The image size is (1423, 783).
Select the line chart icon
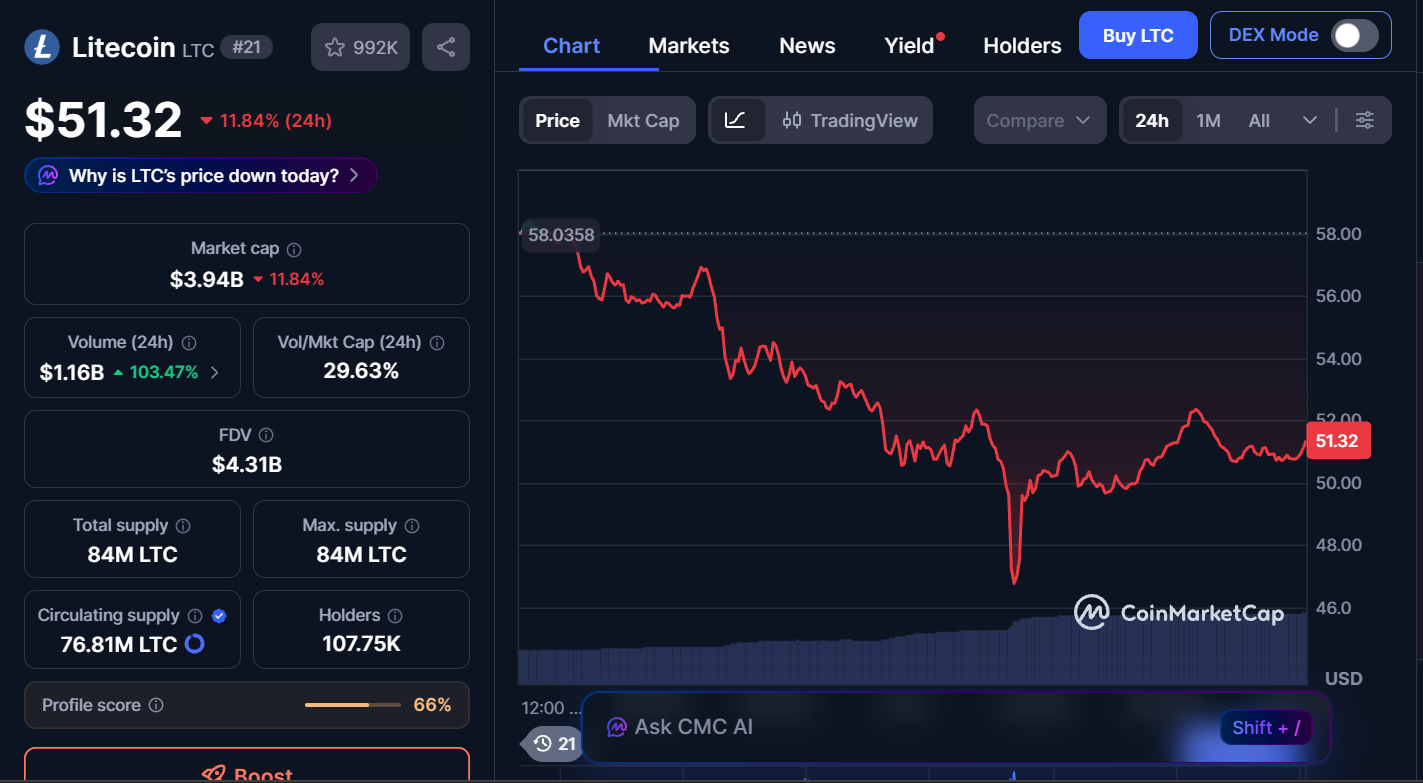735,121
